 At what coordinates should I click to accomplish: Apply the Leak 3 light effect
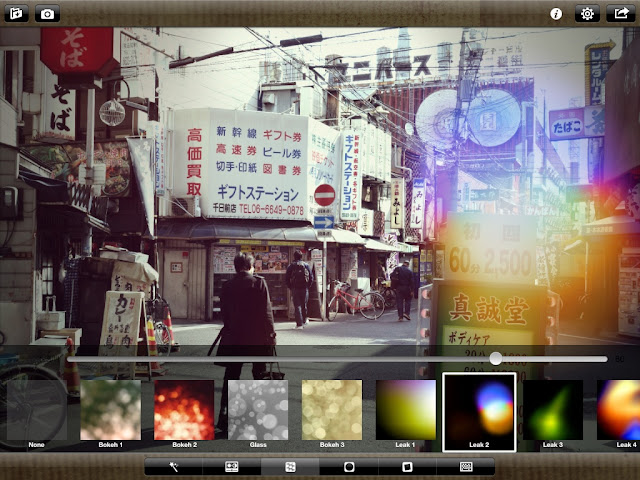coord(553,414)
